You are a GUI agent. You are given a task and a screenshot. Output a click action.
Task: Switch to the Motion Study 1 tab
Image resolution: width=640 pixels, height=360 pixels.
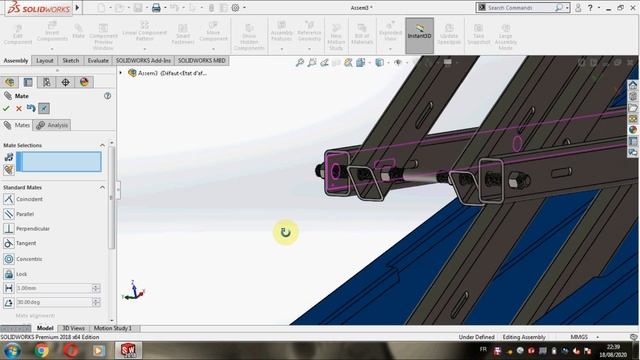coord(113,328)
